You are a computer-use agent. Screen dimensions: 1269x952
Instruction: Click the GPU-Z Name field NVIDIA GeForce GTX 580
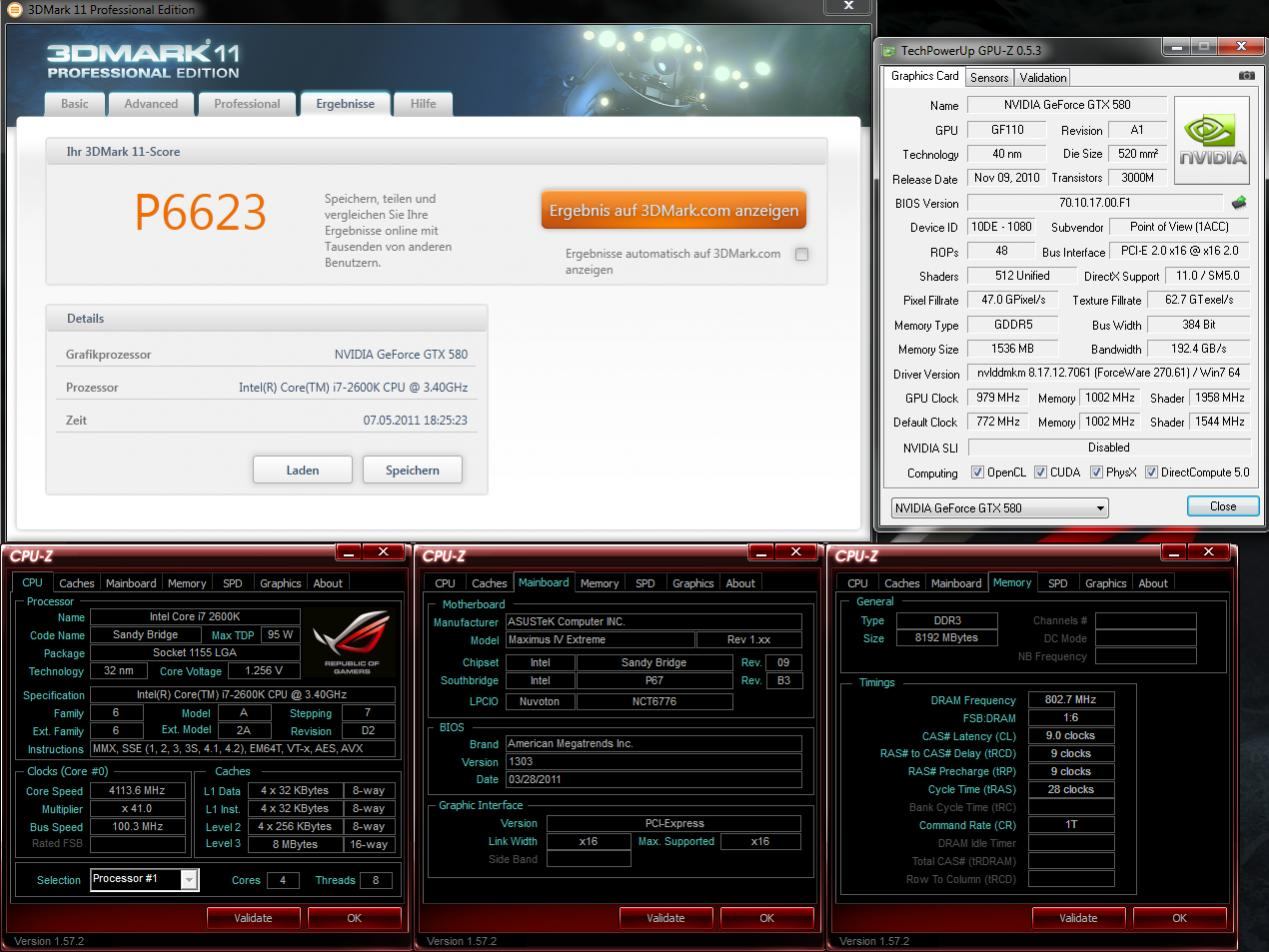click(1067, 105)
